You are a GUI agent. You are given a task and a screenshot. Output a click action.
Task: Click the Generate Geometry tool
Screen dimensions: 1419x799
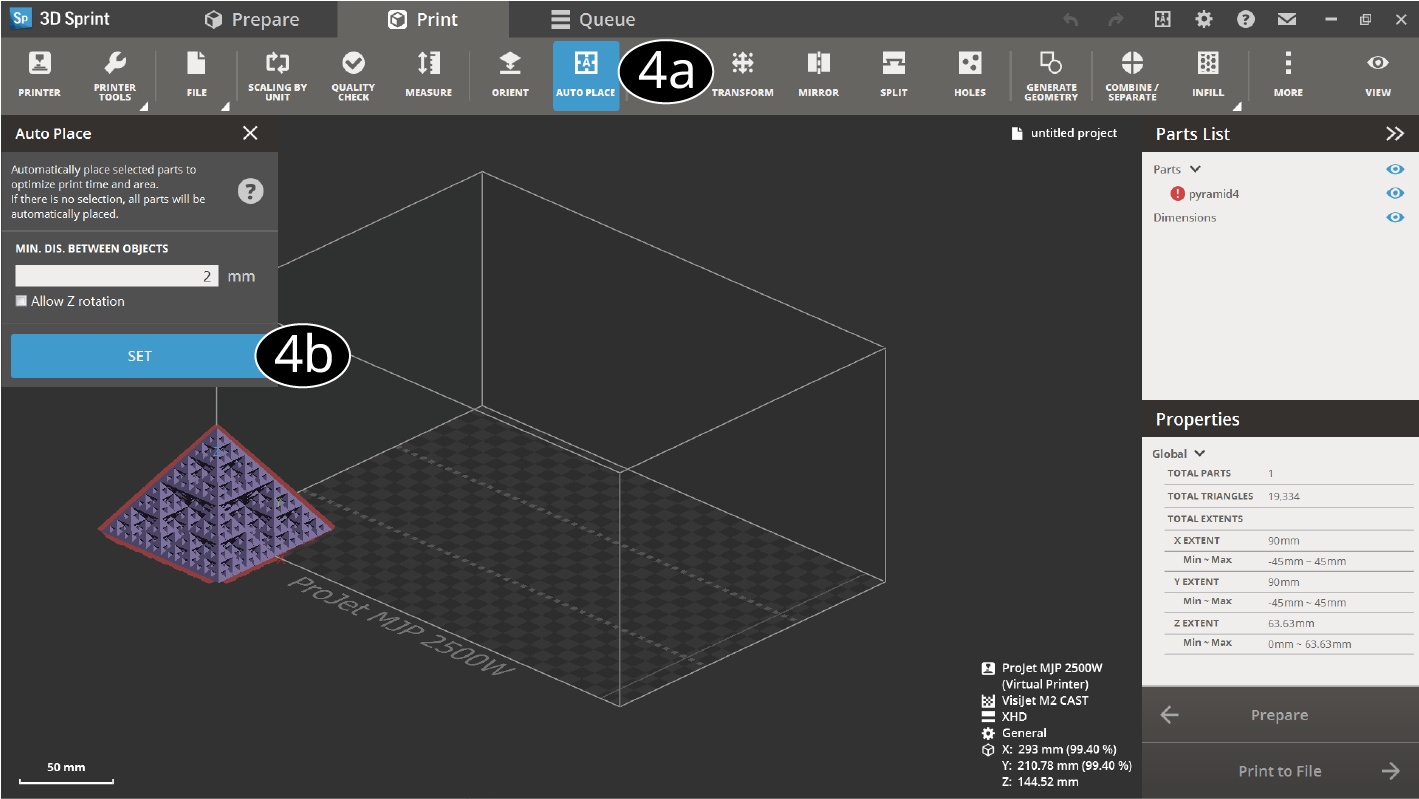[1051, 75]
